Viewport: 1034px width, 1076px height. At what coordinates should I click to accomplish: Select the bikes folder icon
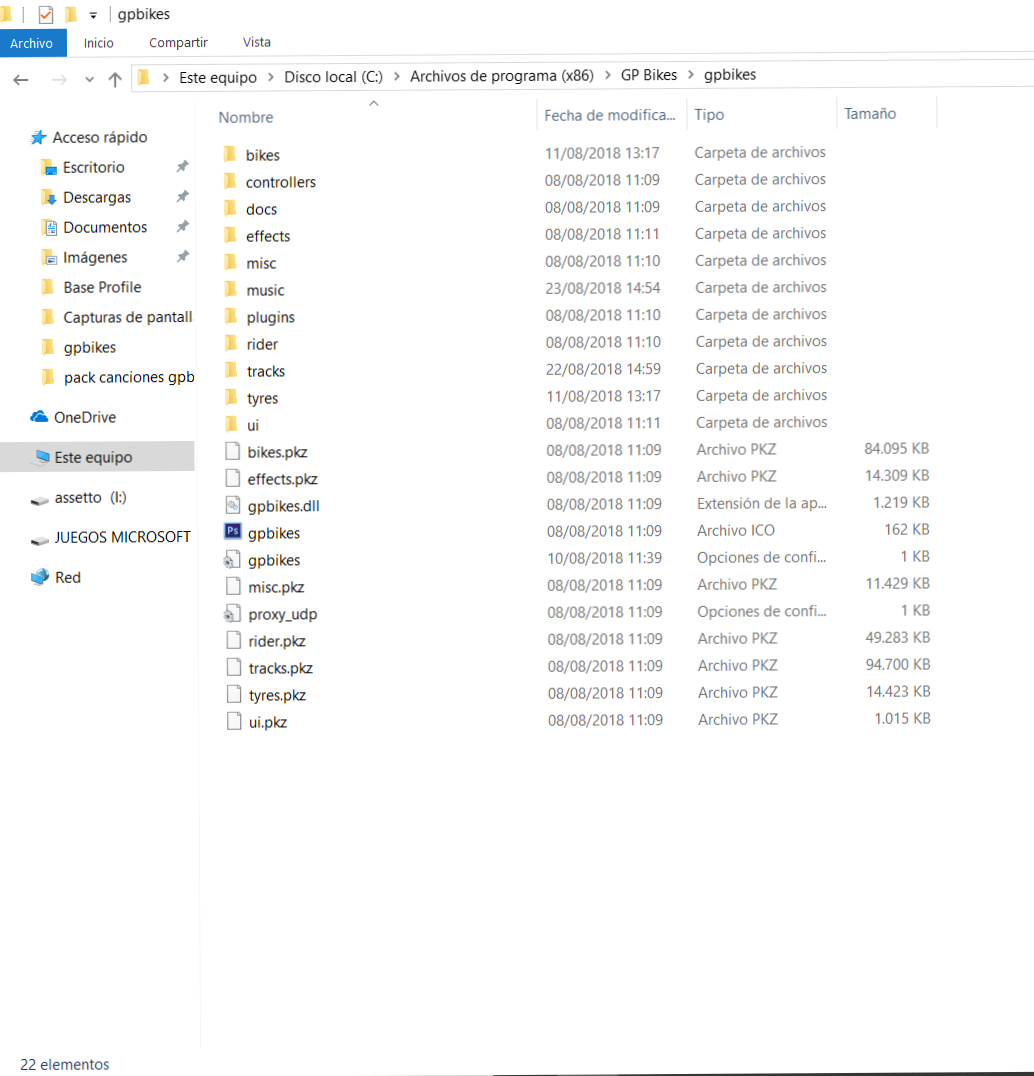(231, 154)
